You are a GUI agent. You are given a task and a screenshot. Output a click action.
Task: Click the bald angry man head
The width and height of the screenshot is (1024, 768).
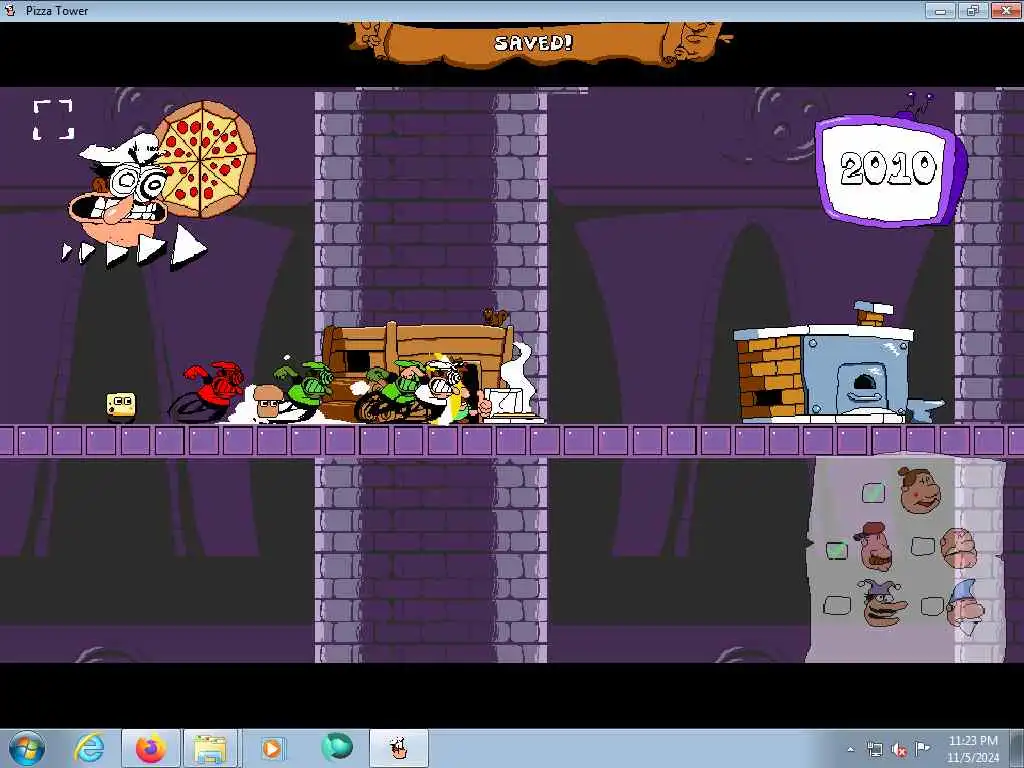point(959,548)
